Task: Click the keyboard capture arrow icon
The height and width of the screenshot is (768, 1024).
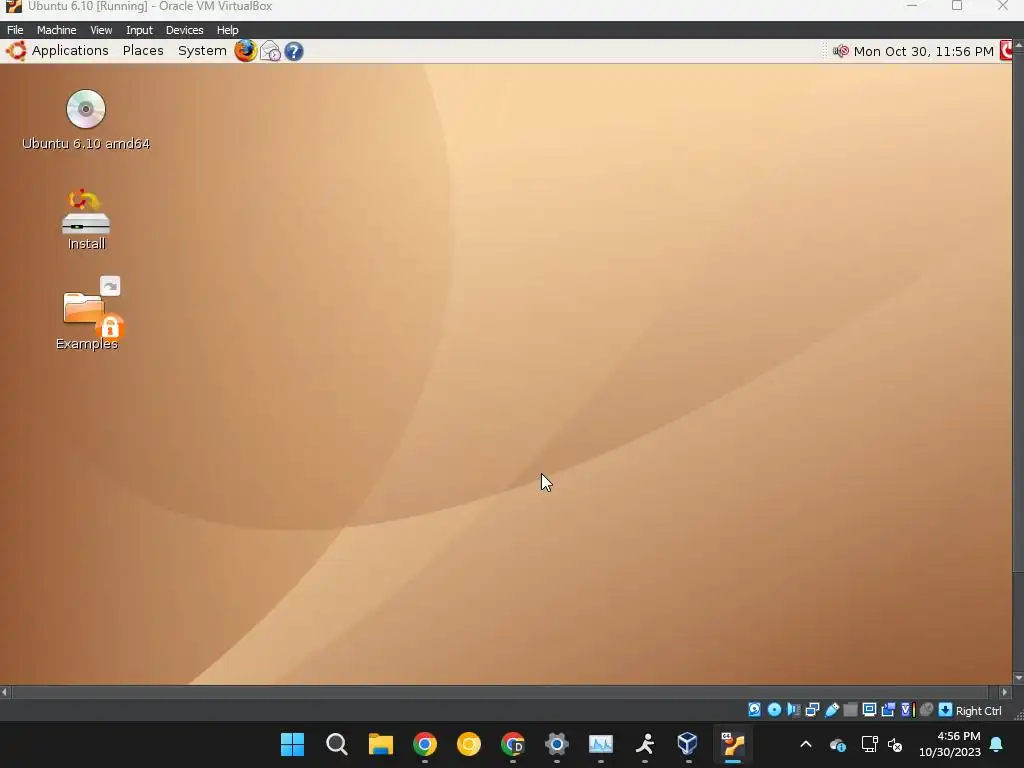Action: click(x=945, y=710)
